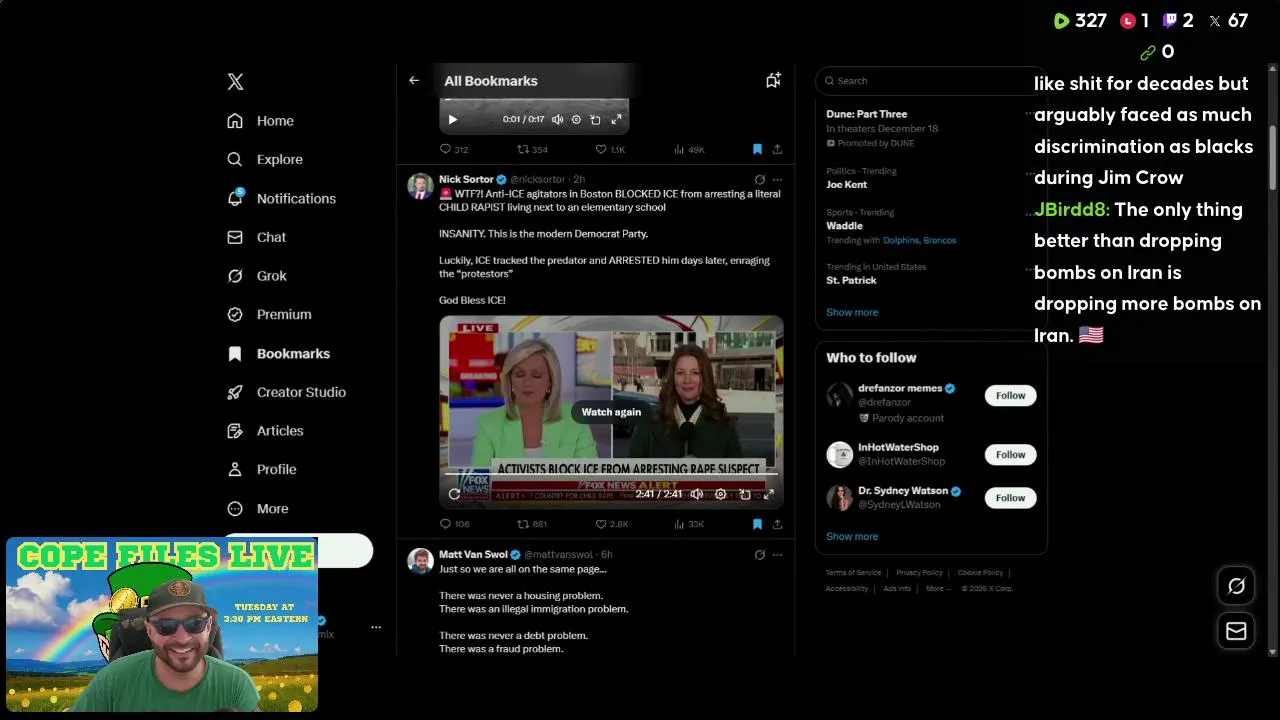Expand the top video to fullscreen
The image size is (1280, 720).
tap(616, 119)
